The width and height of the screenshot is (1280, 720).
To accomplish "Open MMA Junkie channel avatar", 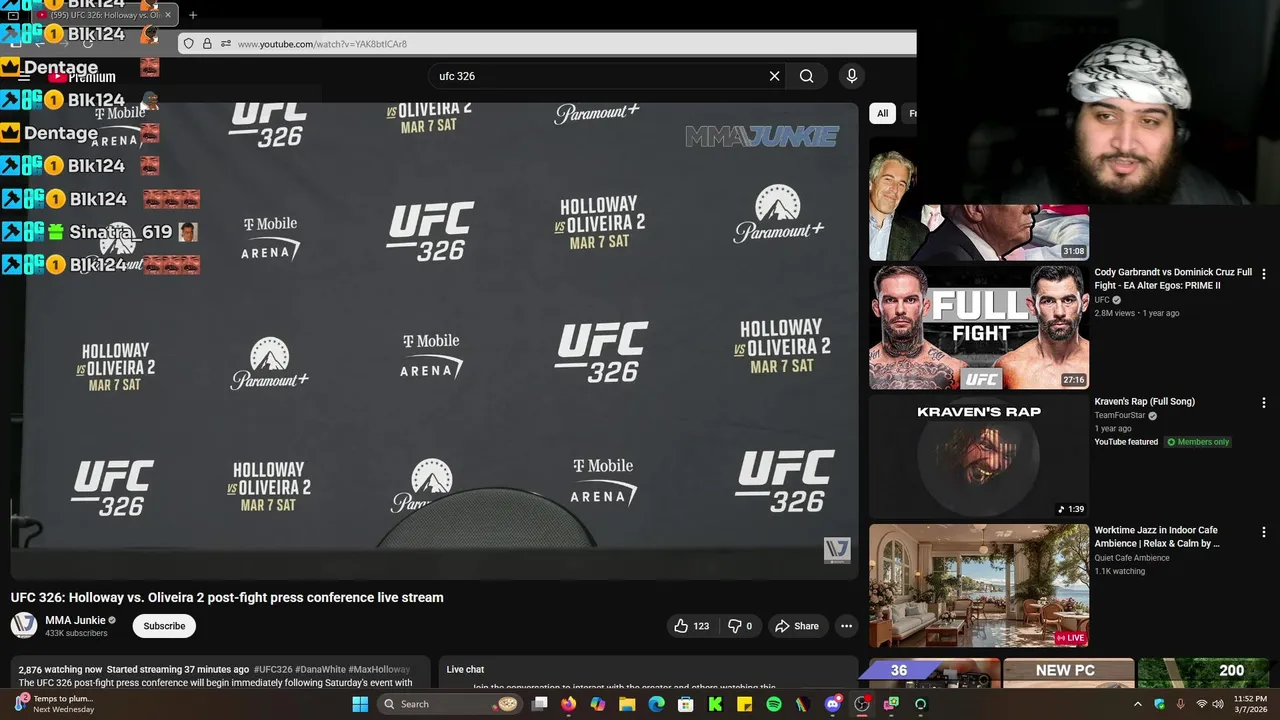I will click(x=24, y=626).
